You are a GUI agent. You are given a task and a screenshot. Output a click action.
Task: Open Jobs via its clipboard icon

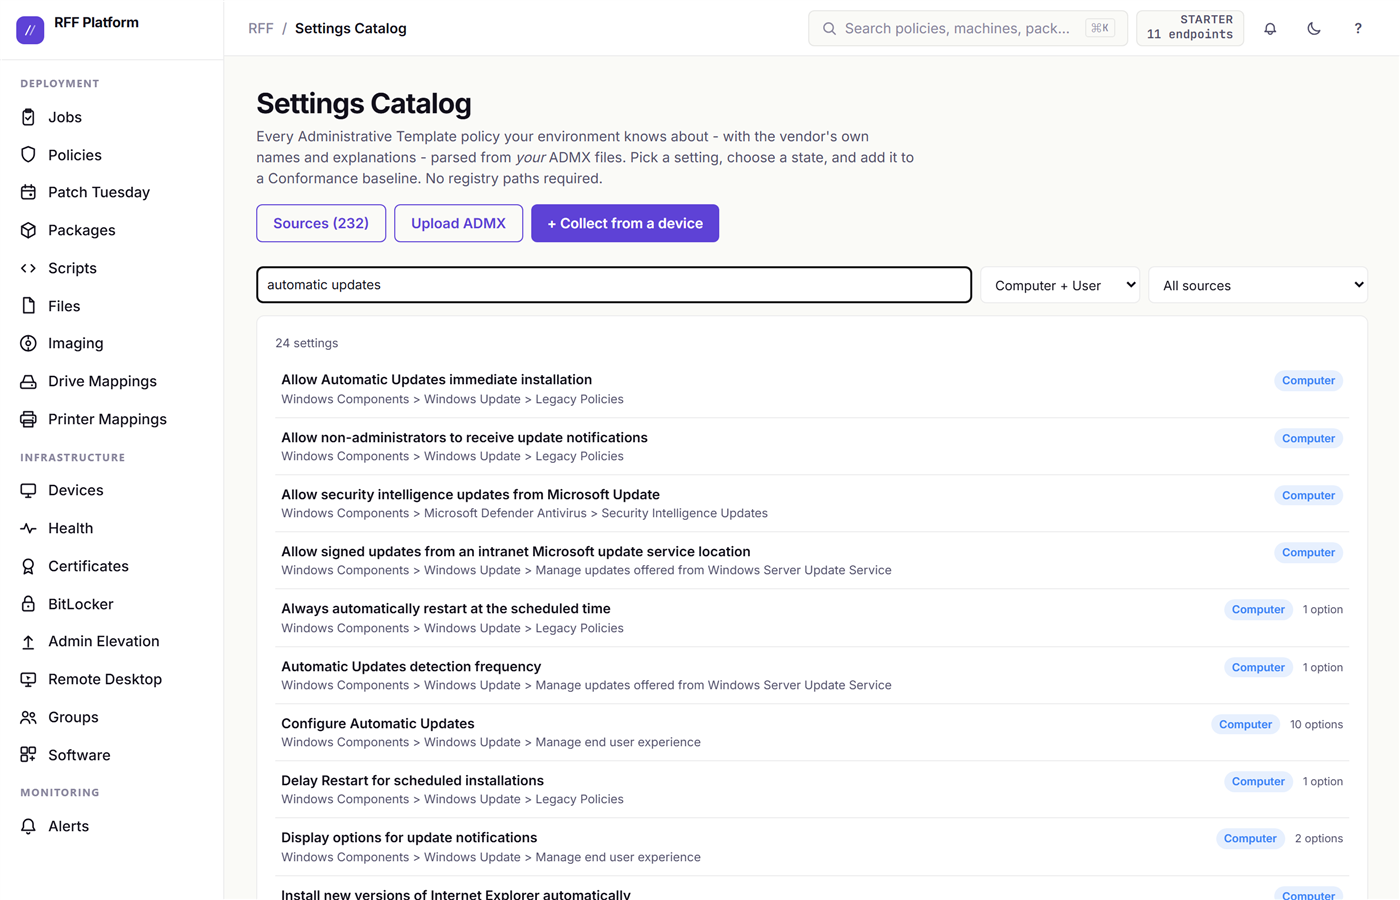coord(28,117)
